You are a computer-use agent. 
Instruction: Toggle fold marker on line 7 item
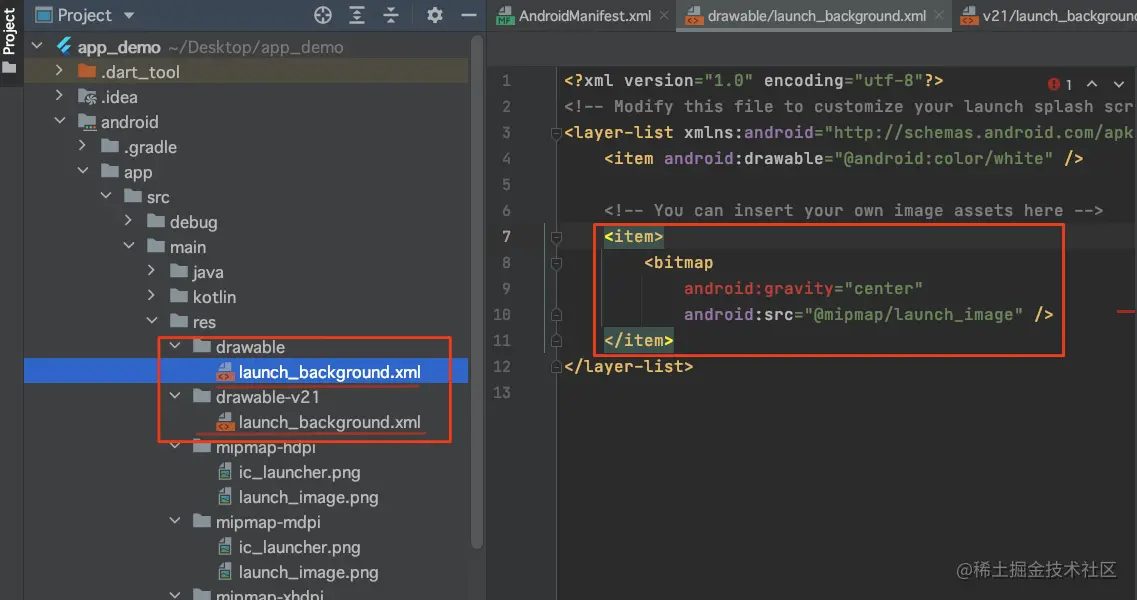pos(557,237)
